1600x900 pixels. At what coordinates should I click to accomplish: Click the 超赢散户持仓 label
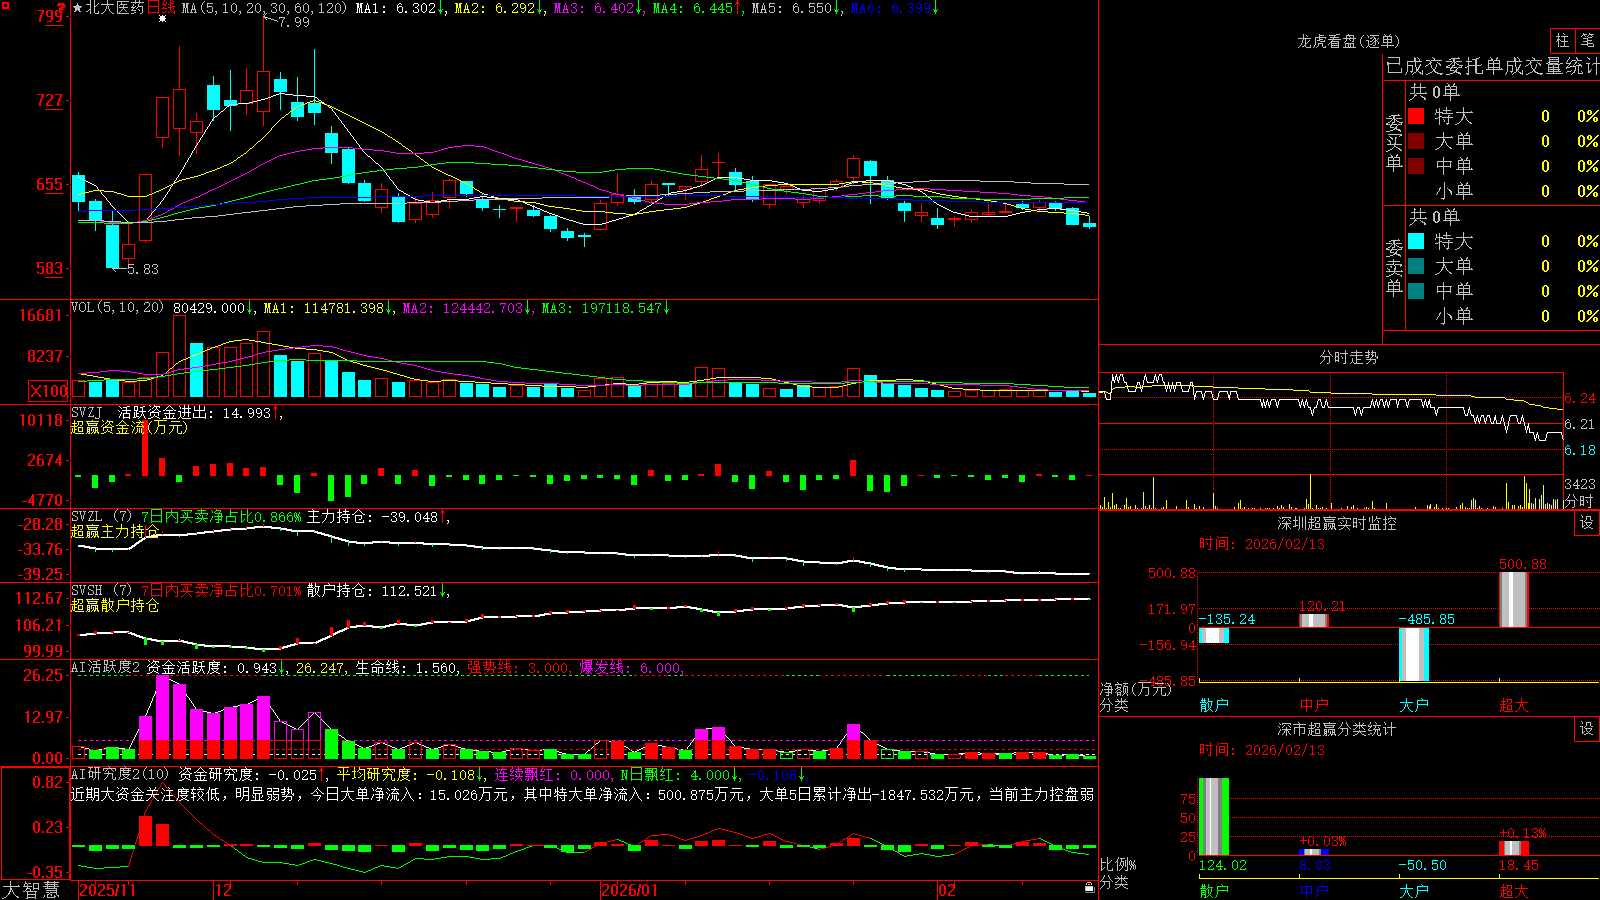point(115,605)
